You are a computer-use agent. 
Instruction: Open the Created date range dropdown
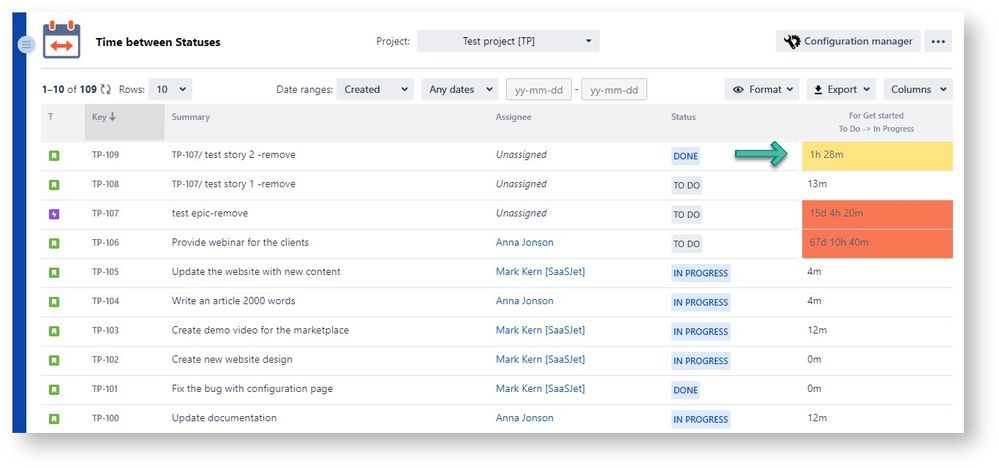375,90
